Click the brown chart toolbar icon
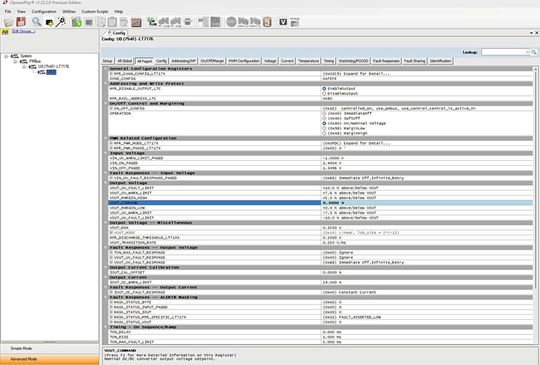The height and width of the screenshot is (365, 540). (x=136, y=22)
